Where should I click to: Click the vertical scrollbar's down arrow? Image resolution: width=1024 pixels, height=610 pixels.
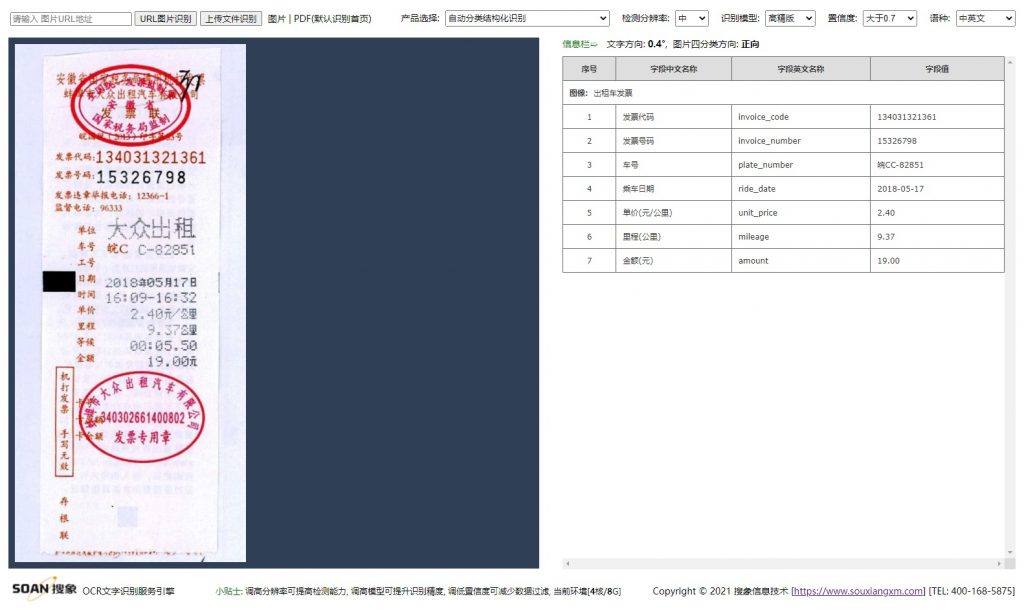(x=1010, y=552)
